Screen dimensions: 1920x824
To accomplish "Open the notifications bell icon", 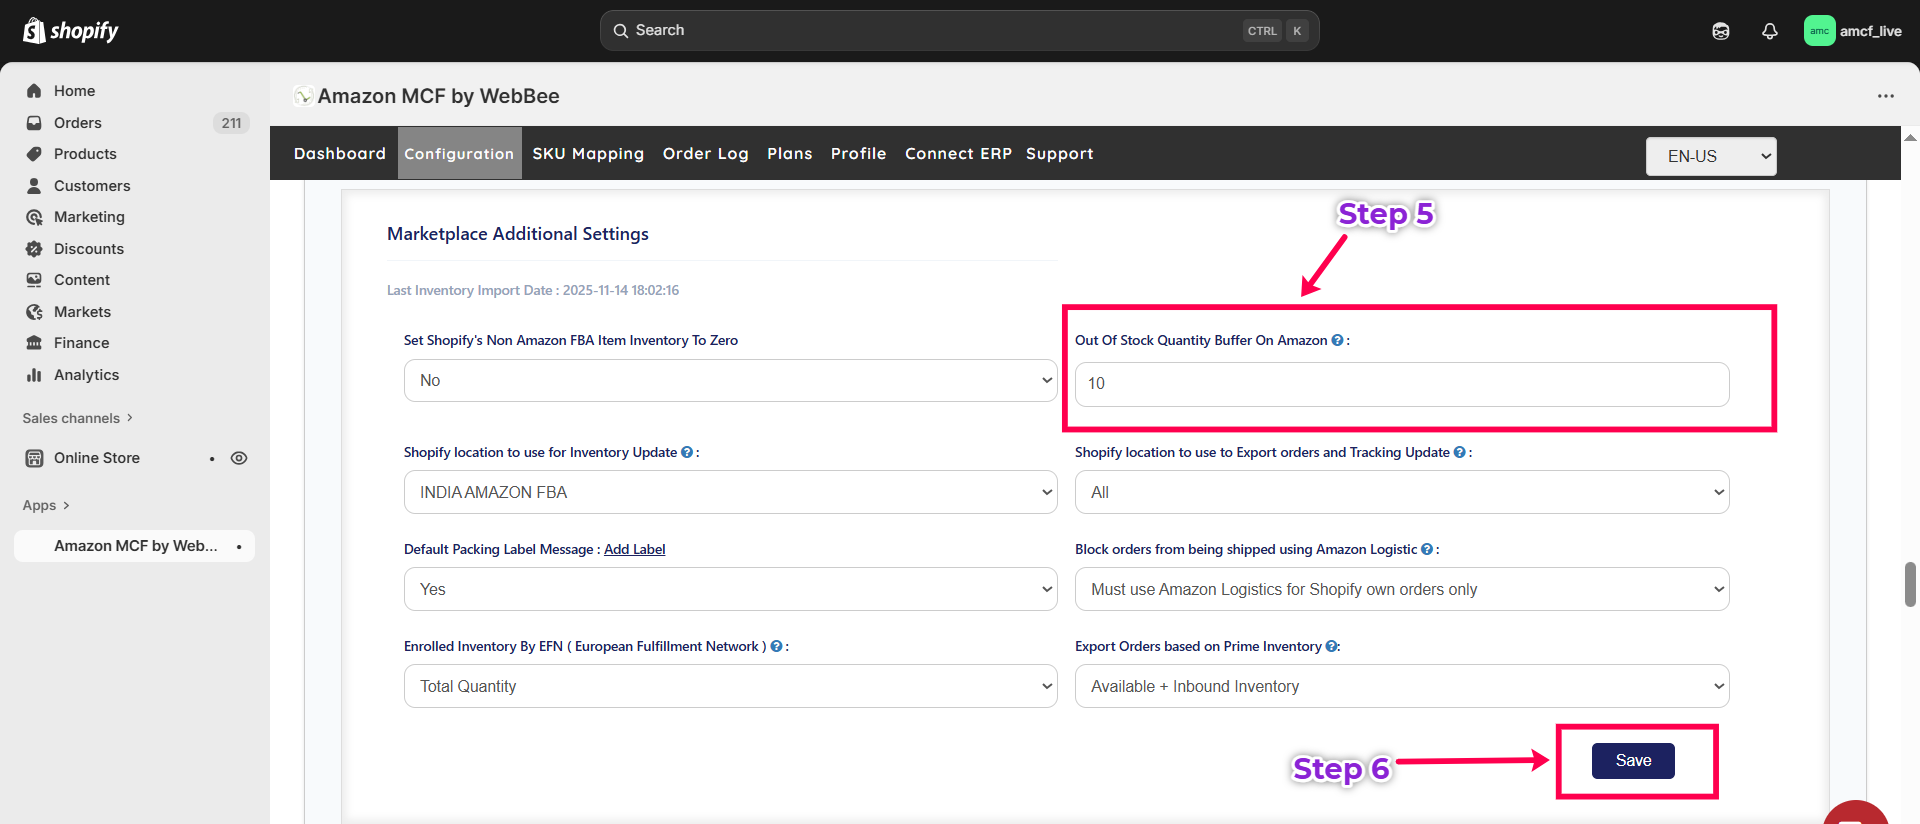I will coord(1769,31).
